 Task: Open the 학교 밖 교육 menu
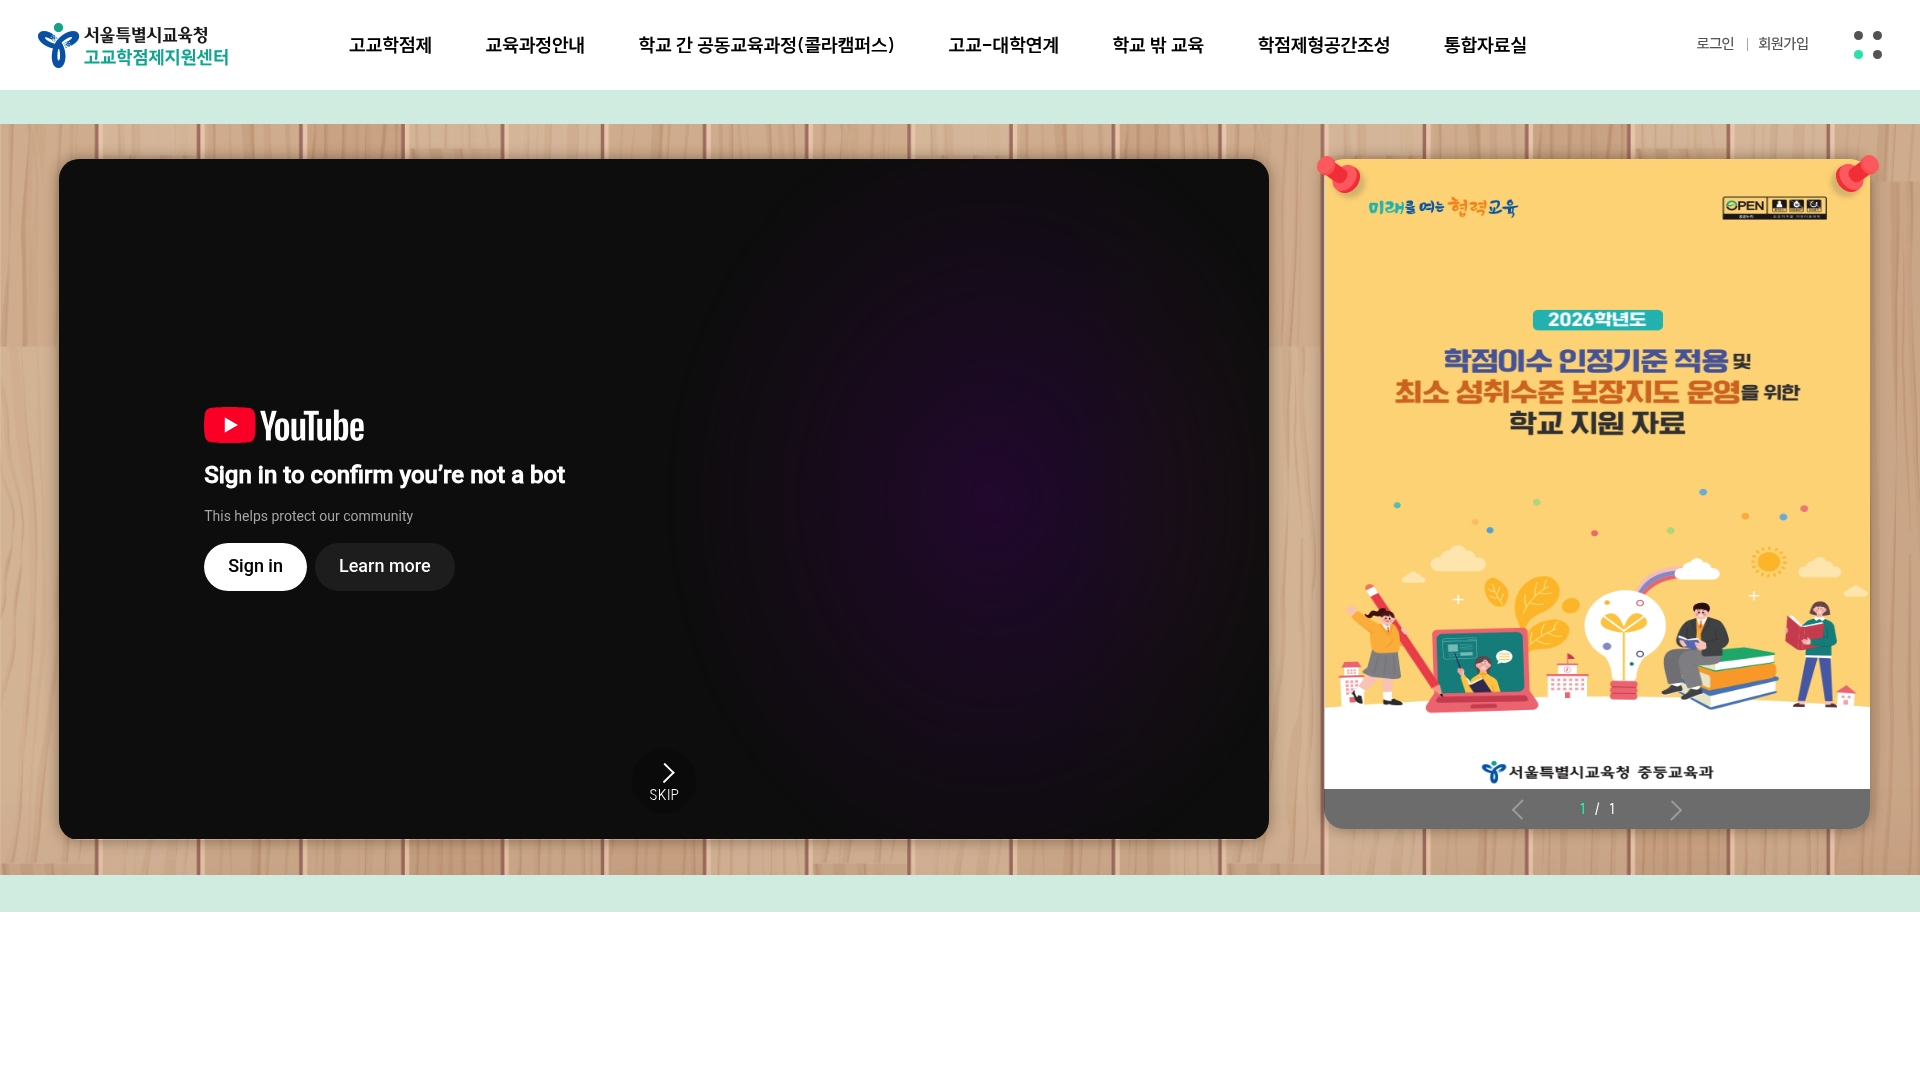tap(1158, 45)
